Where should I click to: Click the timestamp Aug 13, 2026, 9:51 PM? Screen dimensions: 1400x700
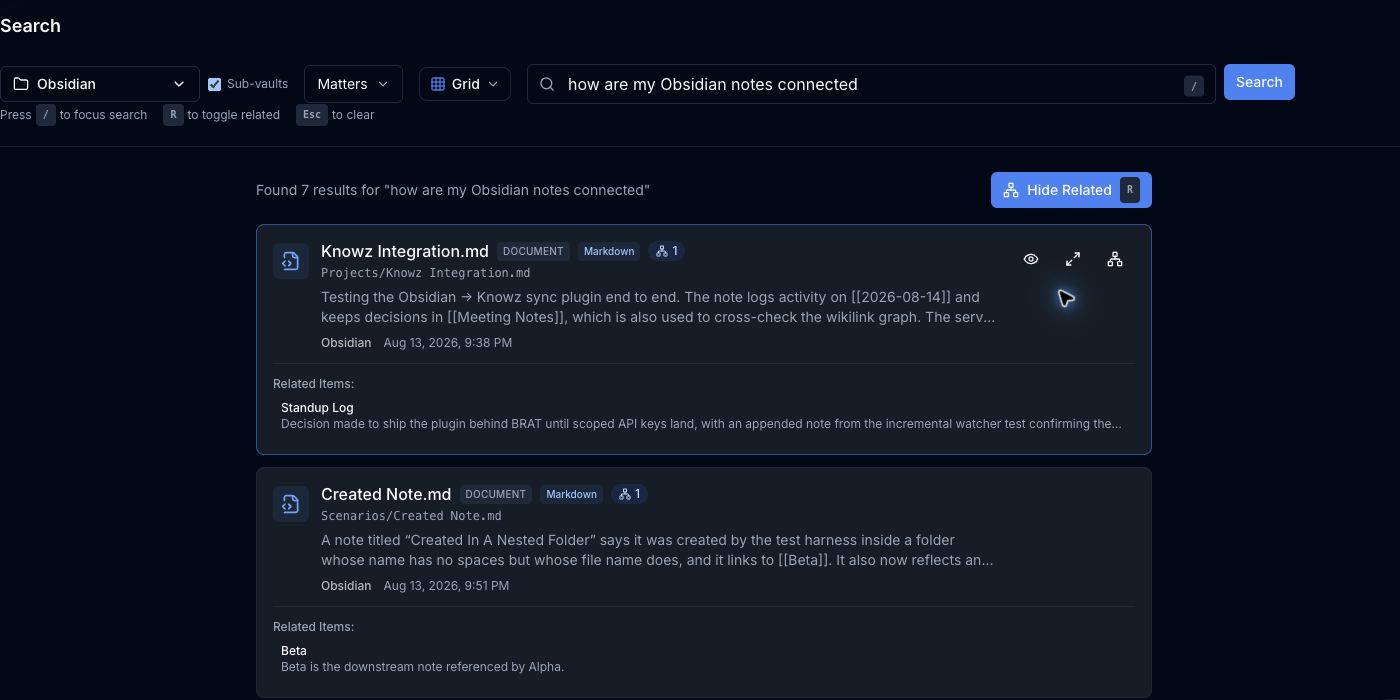pyautogui.click(x=446, y=586)
